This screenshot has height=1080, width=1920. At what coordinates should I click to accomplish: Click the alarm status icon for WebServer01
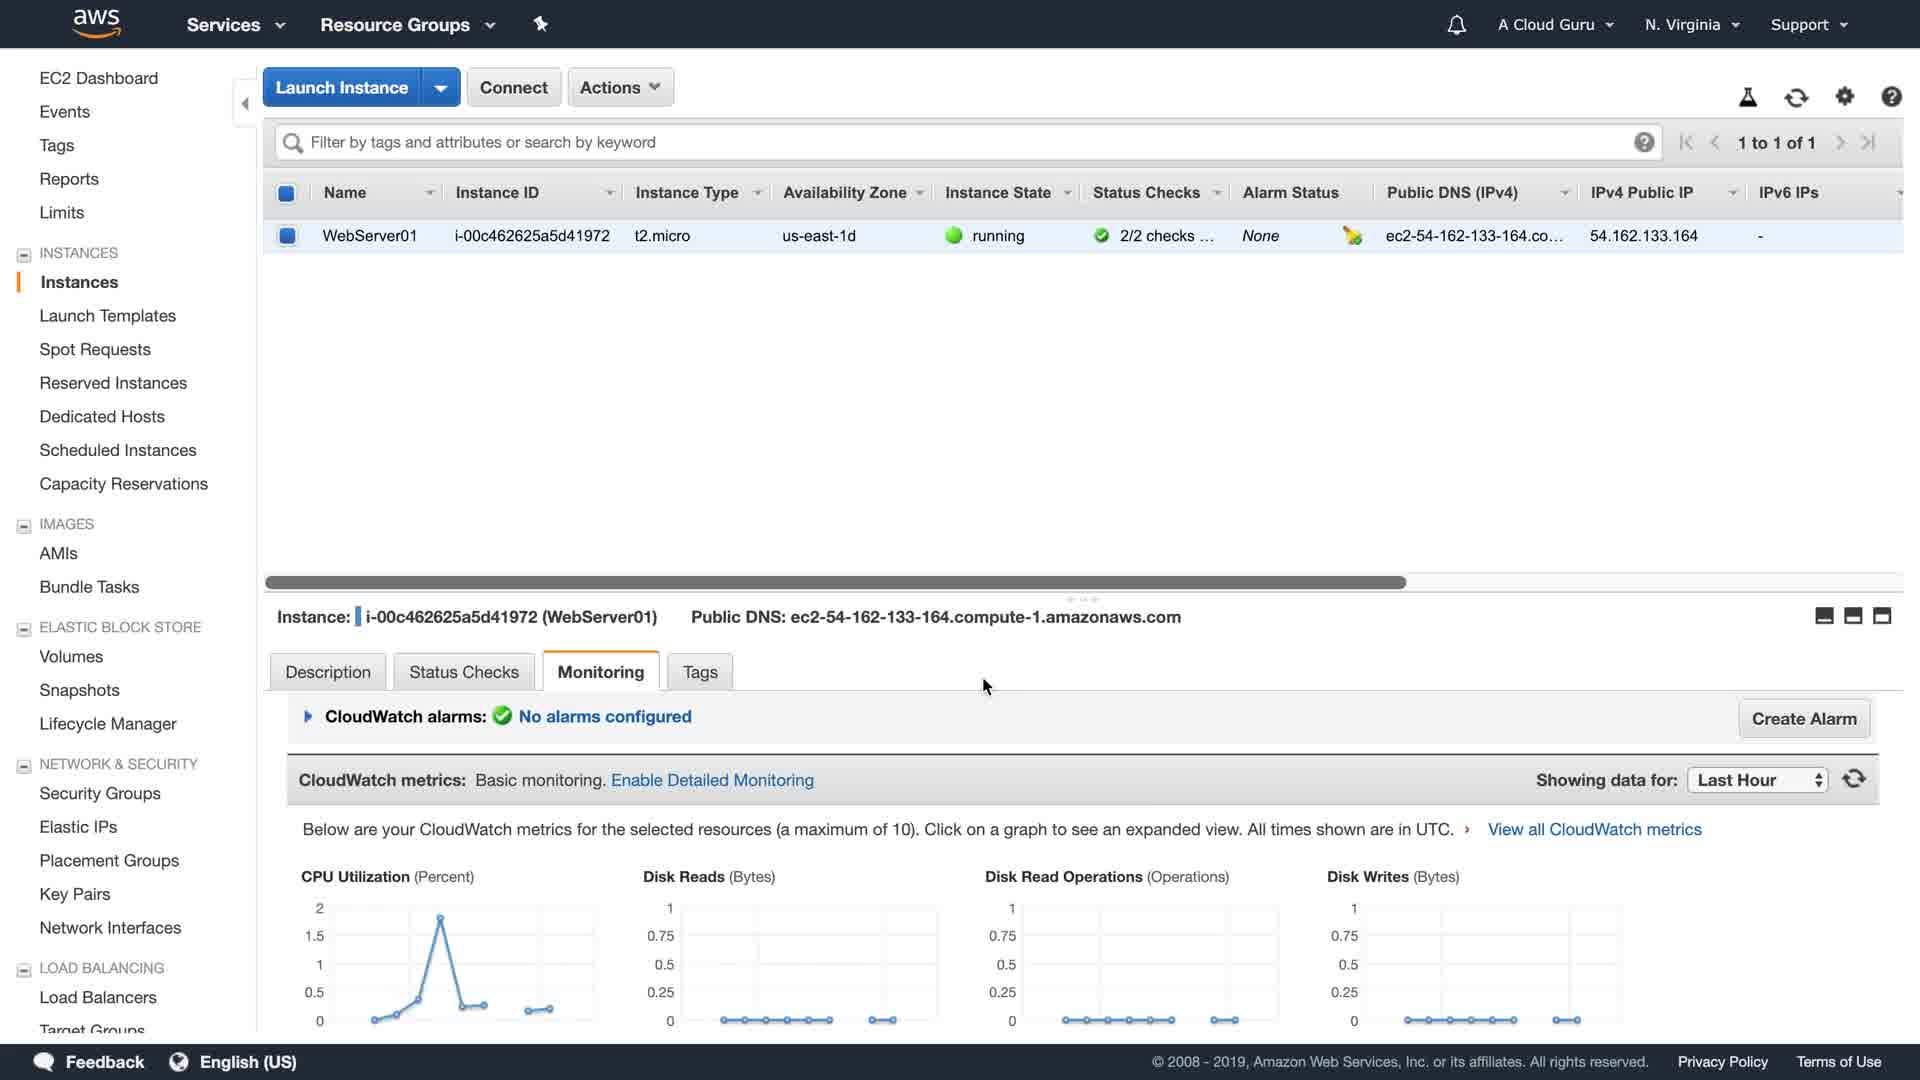point(1352,236)
